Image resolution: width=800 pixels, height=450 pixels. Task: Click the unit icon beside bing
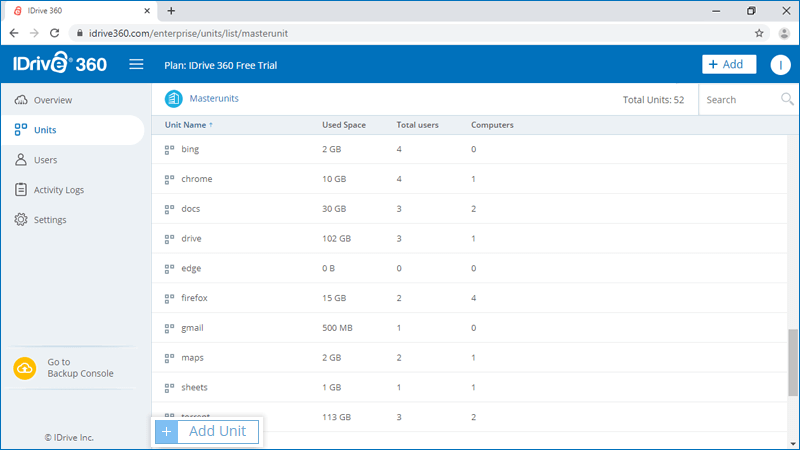[169, 150]
